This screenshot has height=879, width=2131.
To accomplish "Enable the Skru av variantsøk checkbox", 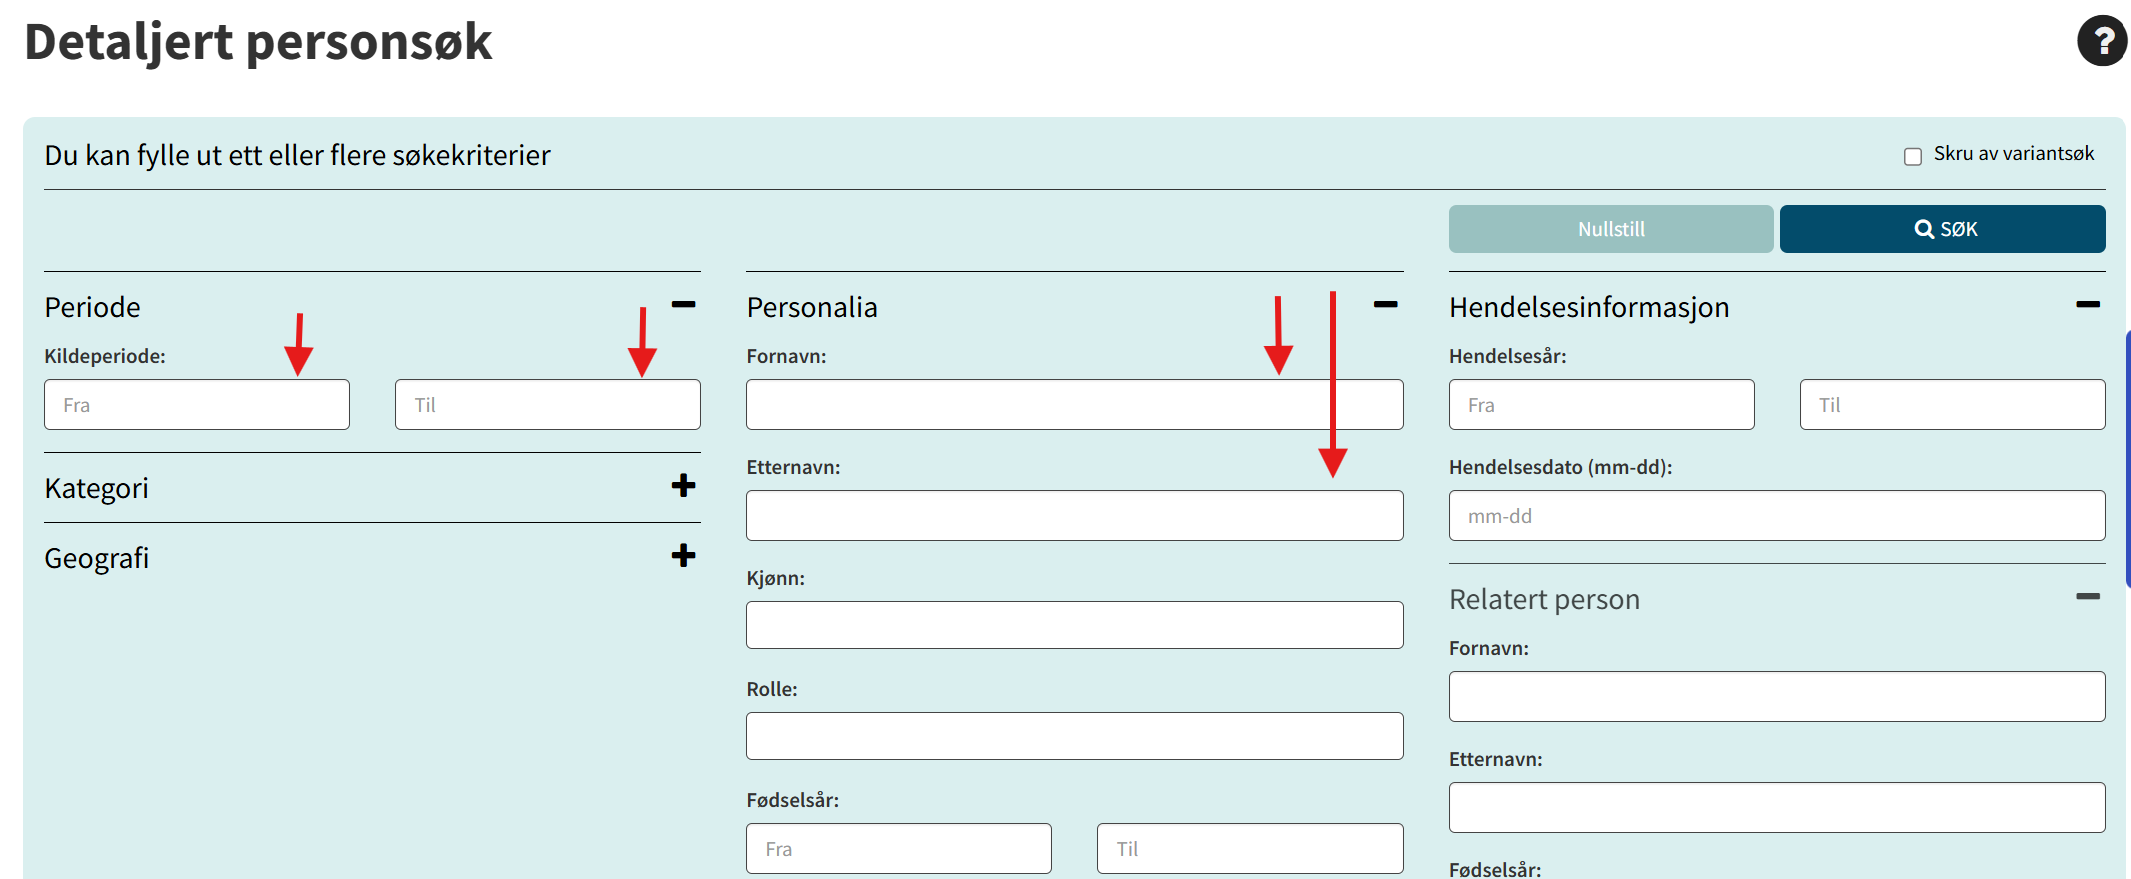I will pyautogui.click(x=1913, y=156).
